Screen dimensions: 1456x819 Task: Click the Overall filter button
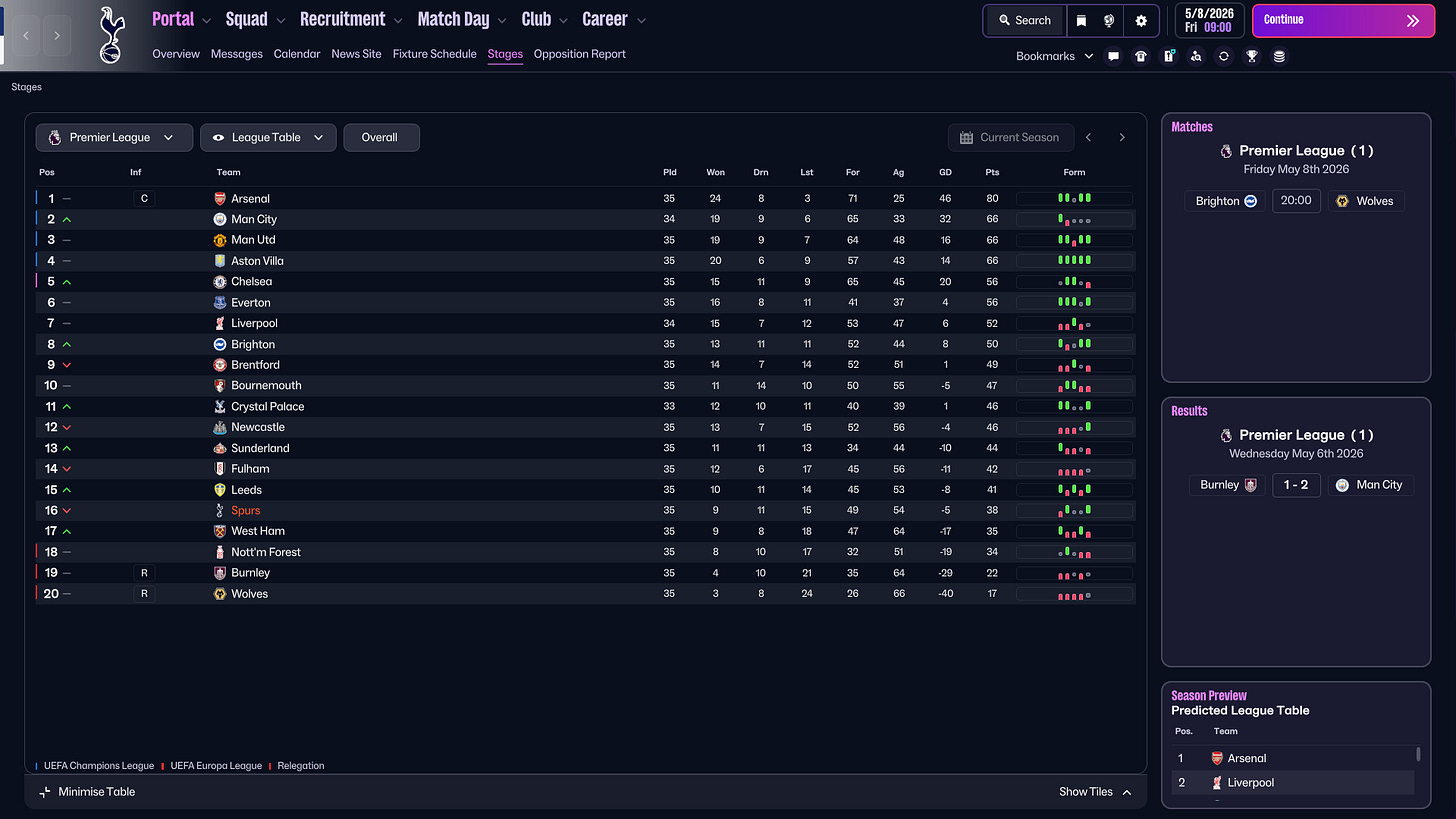[381, 138]
